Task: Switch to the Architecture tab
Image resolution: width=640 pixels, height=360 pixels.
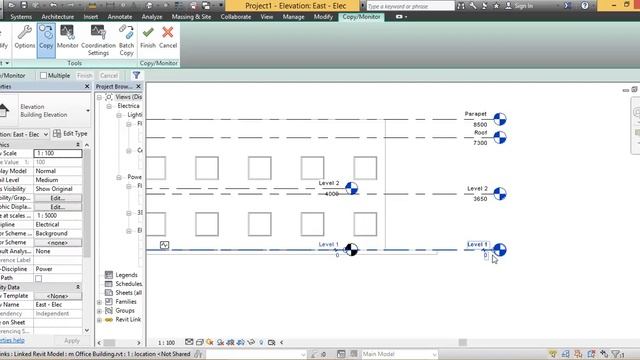Action: pyautogui.click(x=58, y=17)
